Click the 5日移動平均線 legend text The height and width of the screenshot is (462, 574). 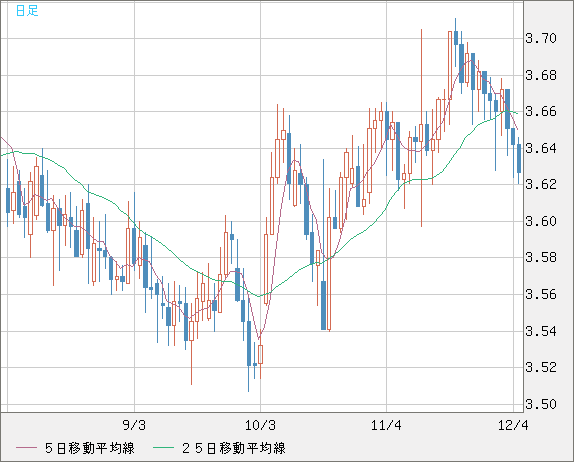[x=90, y=448]
